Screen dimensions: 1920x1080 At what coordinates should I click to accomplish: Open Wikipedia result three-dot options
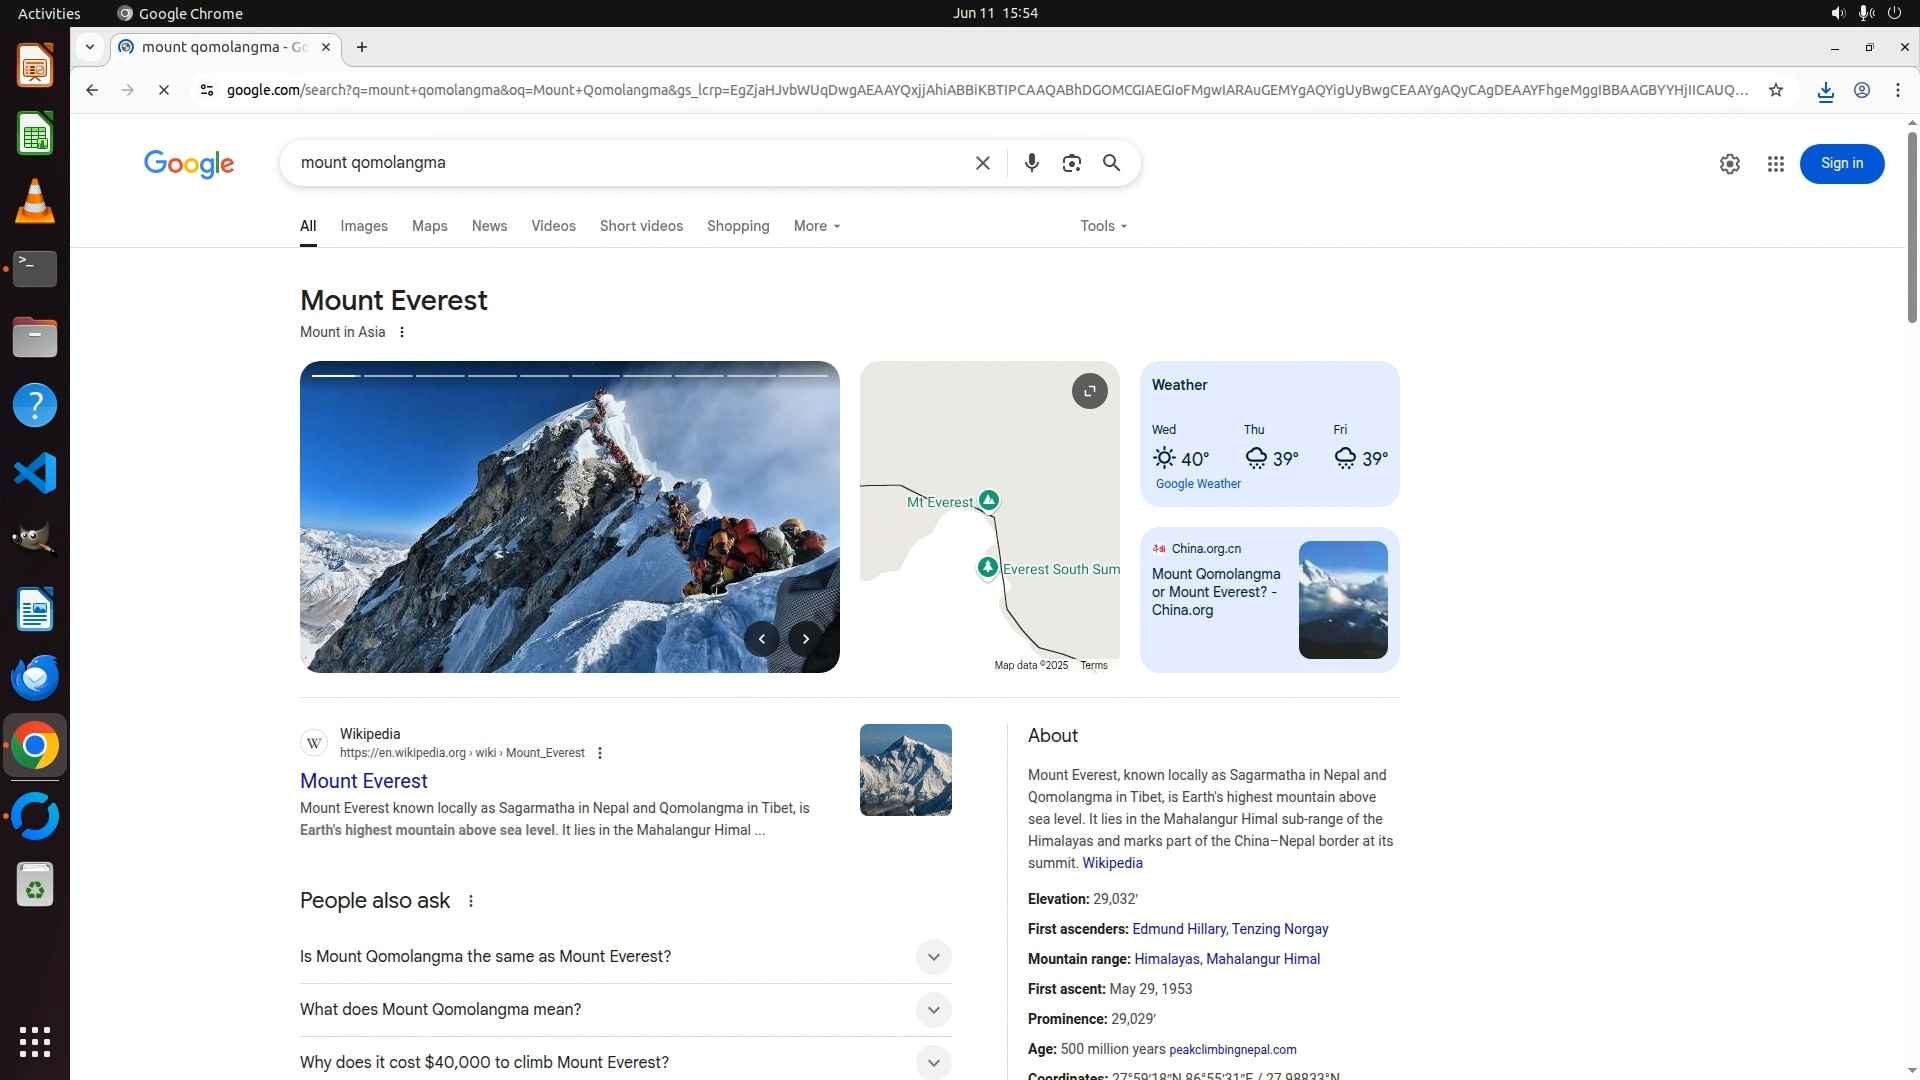[x=600, y=753]
